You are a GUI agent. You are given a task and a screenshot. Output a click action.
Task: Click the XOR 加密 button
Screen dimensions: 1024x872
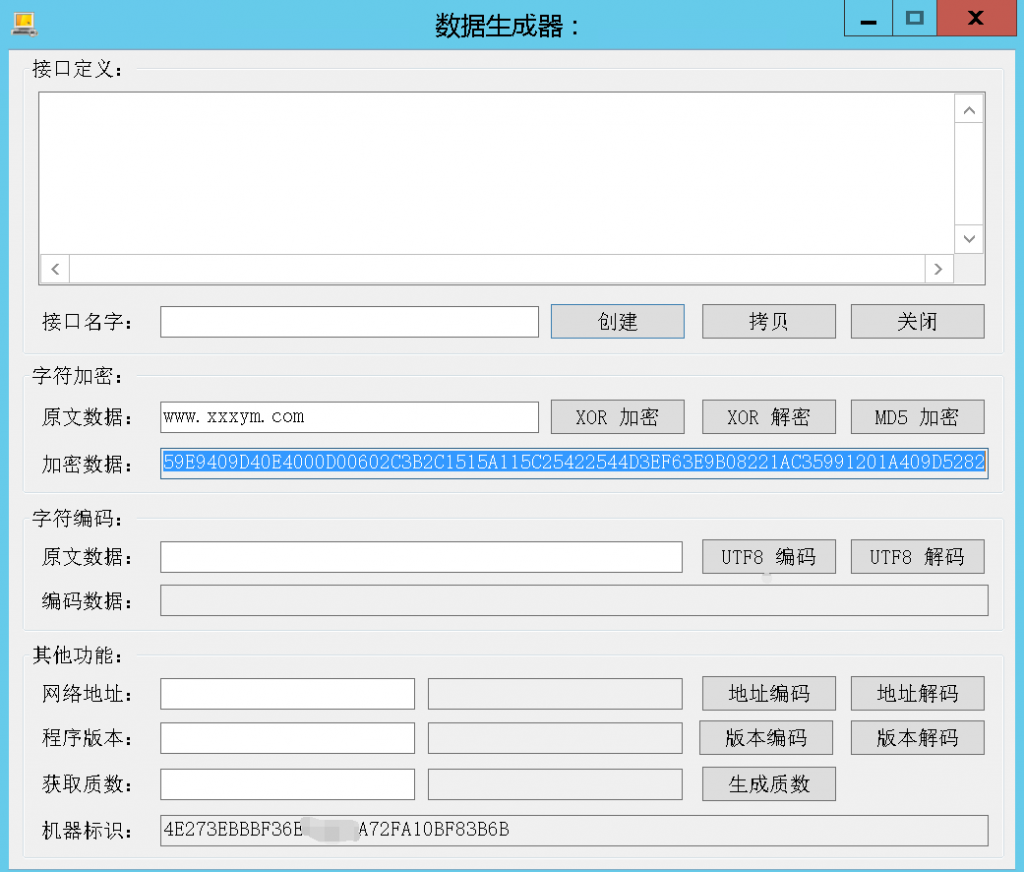618,417
